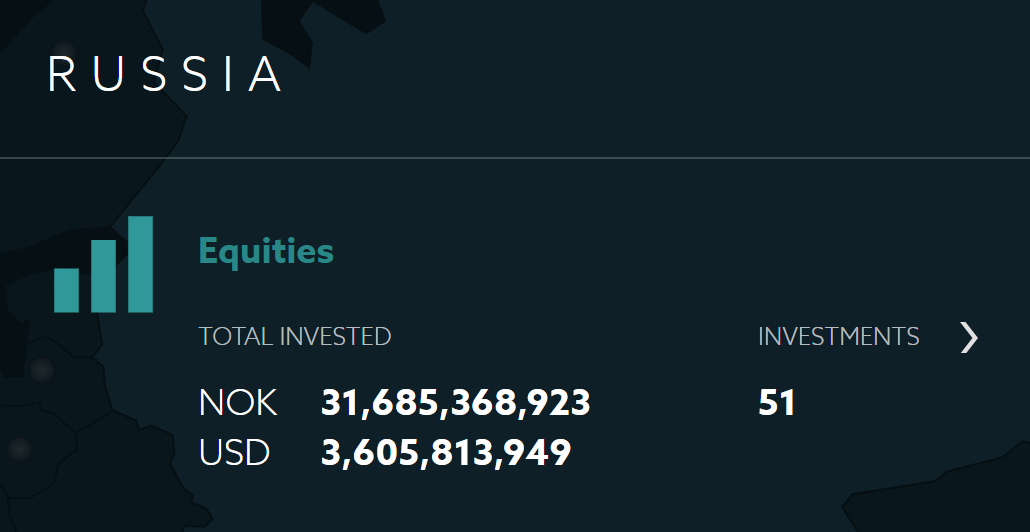Screen dimensions: 1030x532
Task: Click the middle bar in Equities icon
Action: tap(103, 276)
